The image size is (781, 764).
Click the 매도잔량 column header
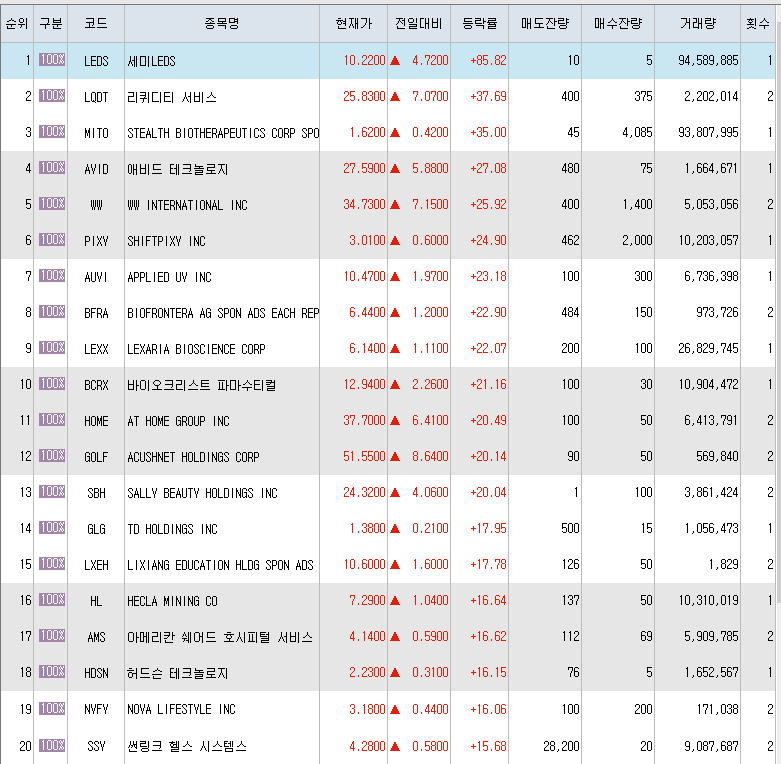pos(545,23)
